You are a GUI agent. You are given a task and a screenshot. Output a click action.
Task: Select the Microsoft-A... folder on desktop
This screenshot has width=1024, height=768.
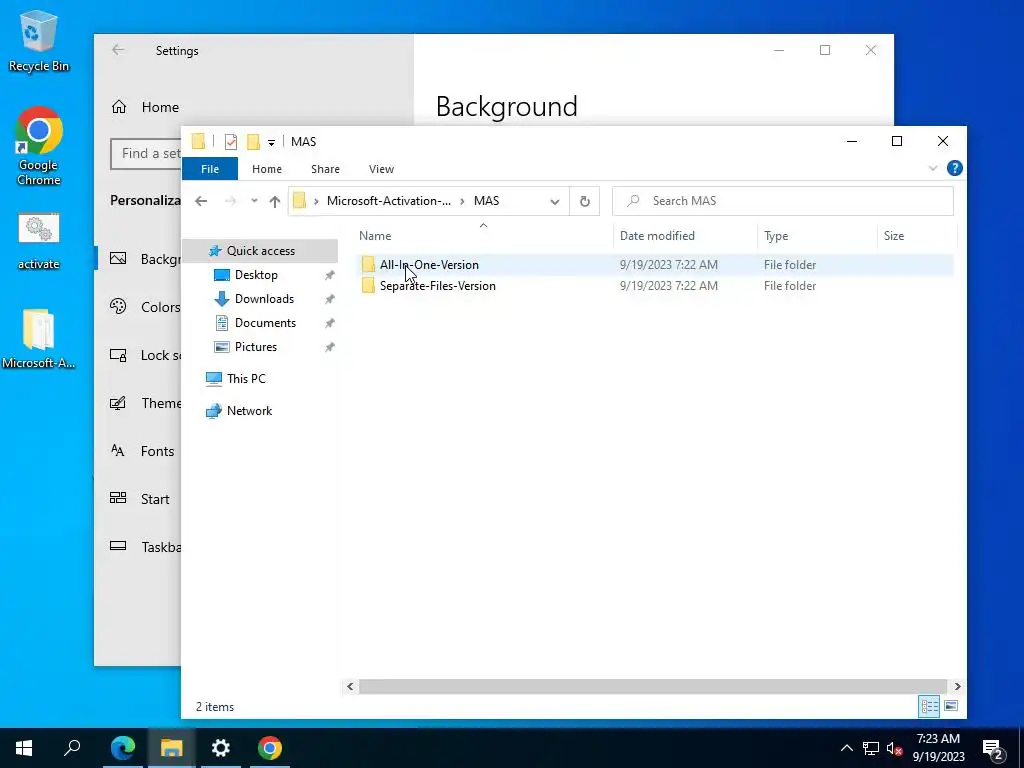(39, 339)
